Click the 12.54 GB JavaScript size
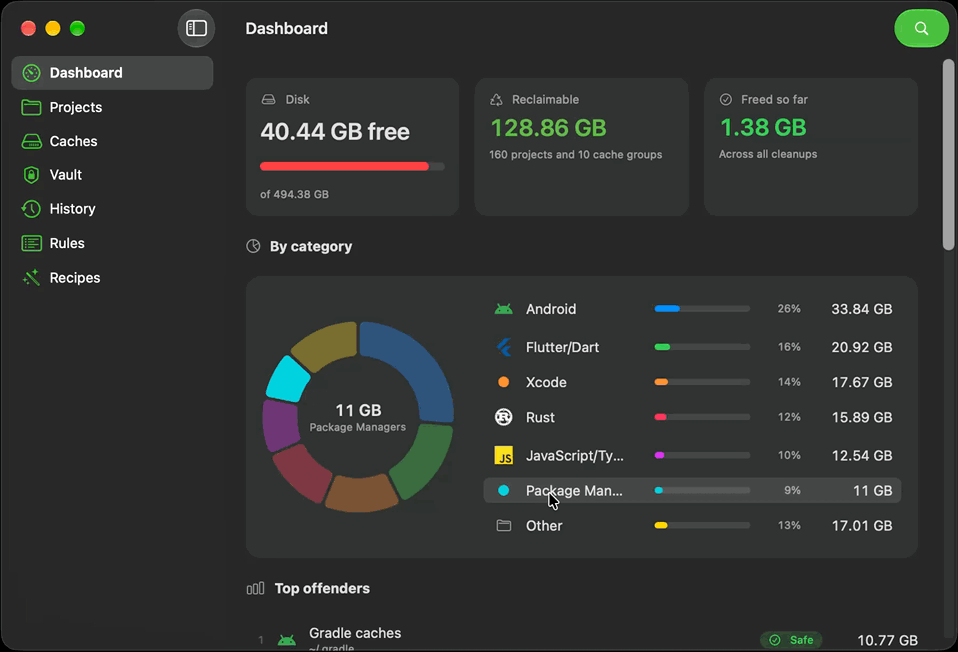 (x=861, y=456)
